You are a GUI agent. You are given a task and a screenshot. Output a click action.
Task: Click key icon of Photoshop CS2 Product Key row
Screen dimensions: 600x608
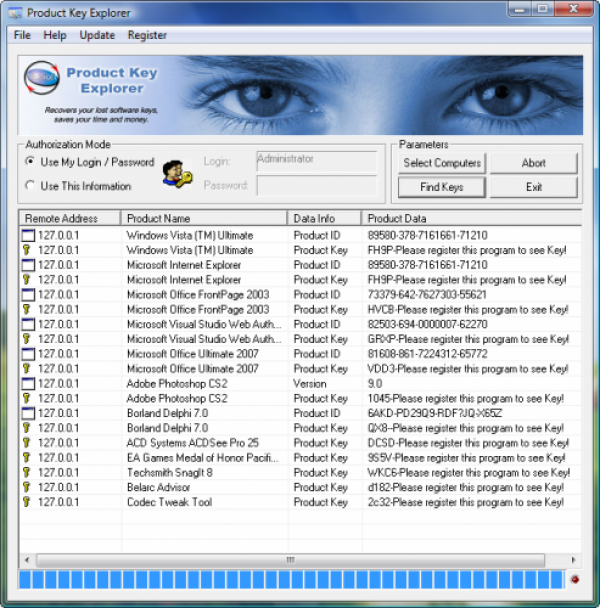click(x=26, y=398)
